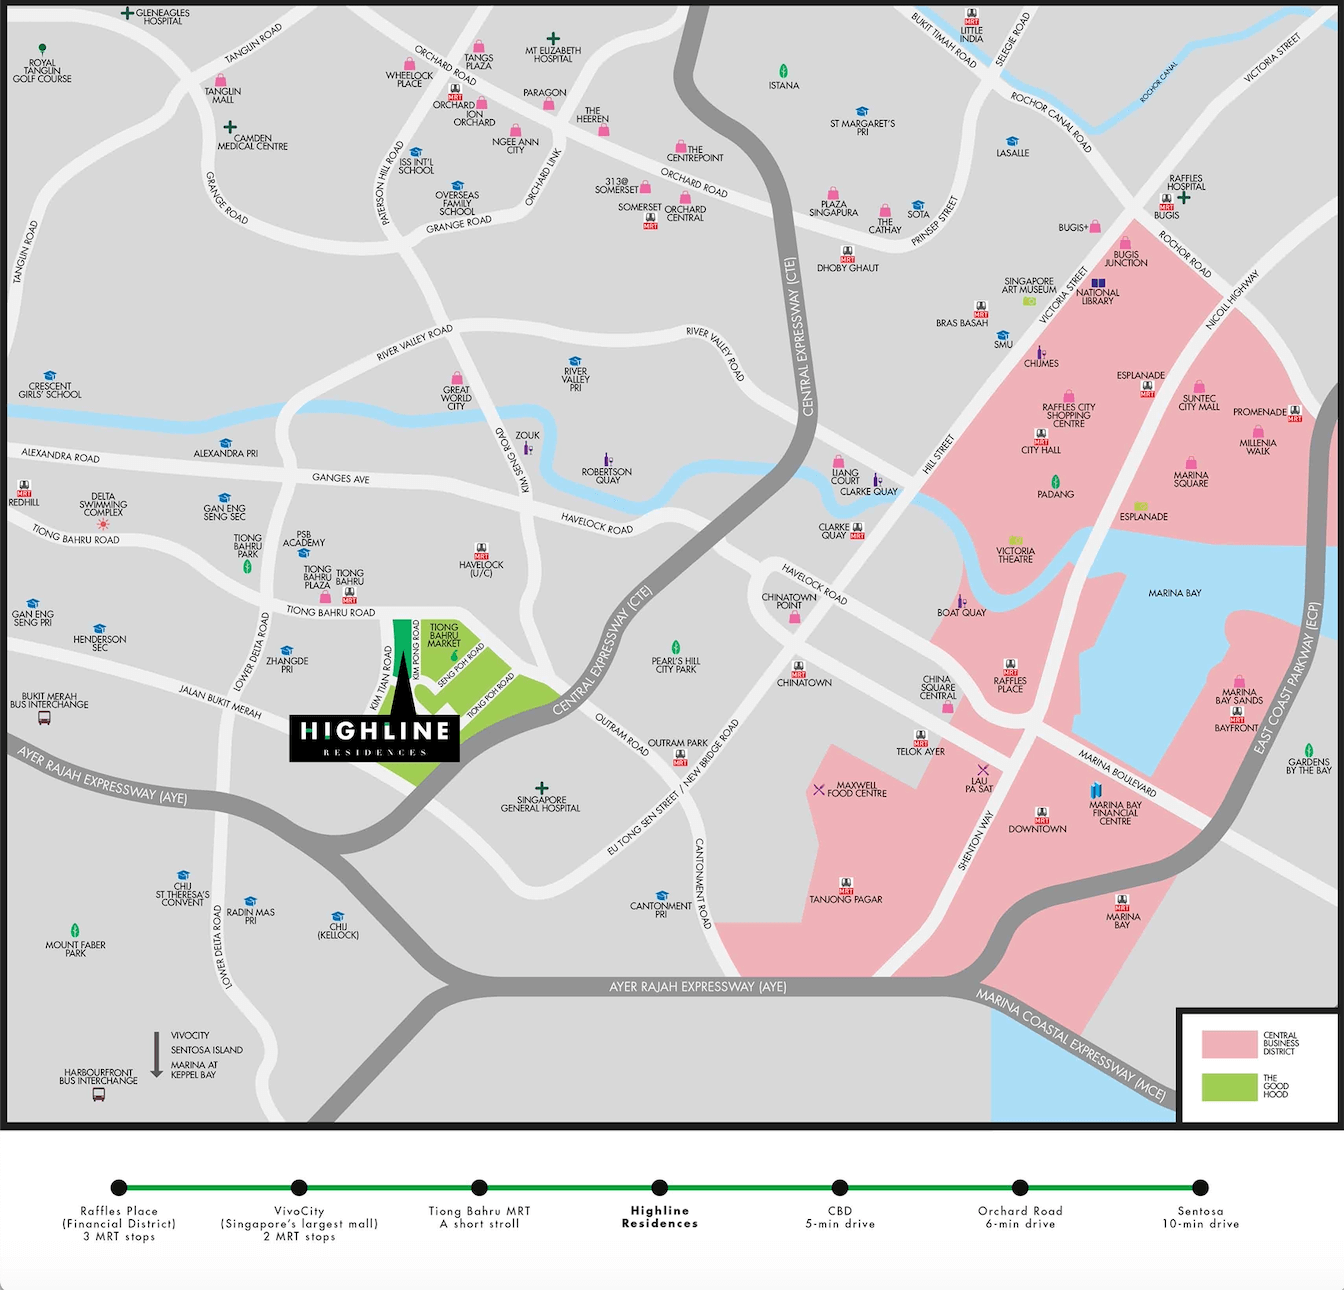Click the Singapore Art Museum icon
Viewport: 1344px width, 1290px height.
(1029, 300)
